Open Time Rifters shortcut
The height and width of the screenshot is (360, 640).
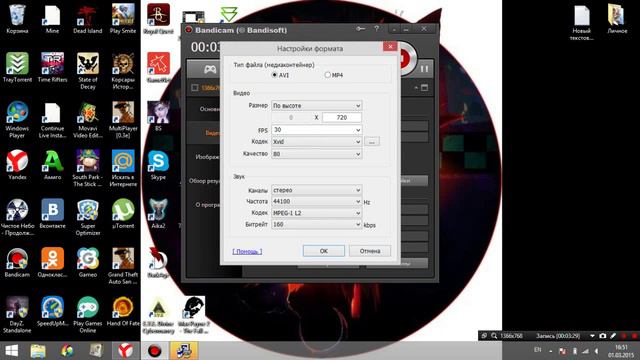tap(52, 67)
